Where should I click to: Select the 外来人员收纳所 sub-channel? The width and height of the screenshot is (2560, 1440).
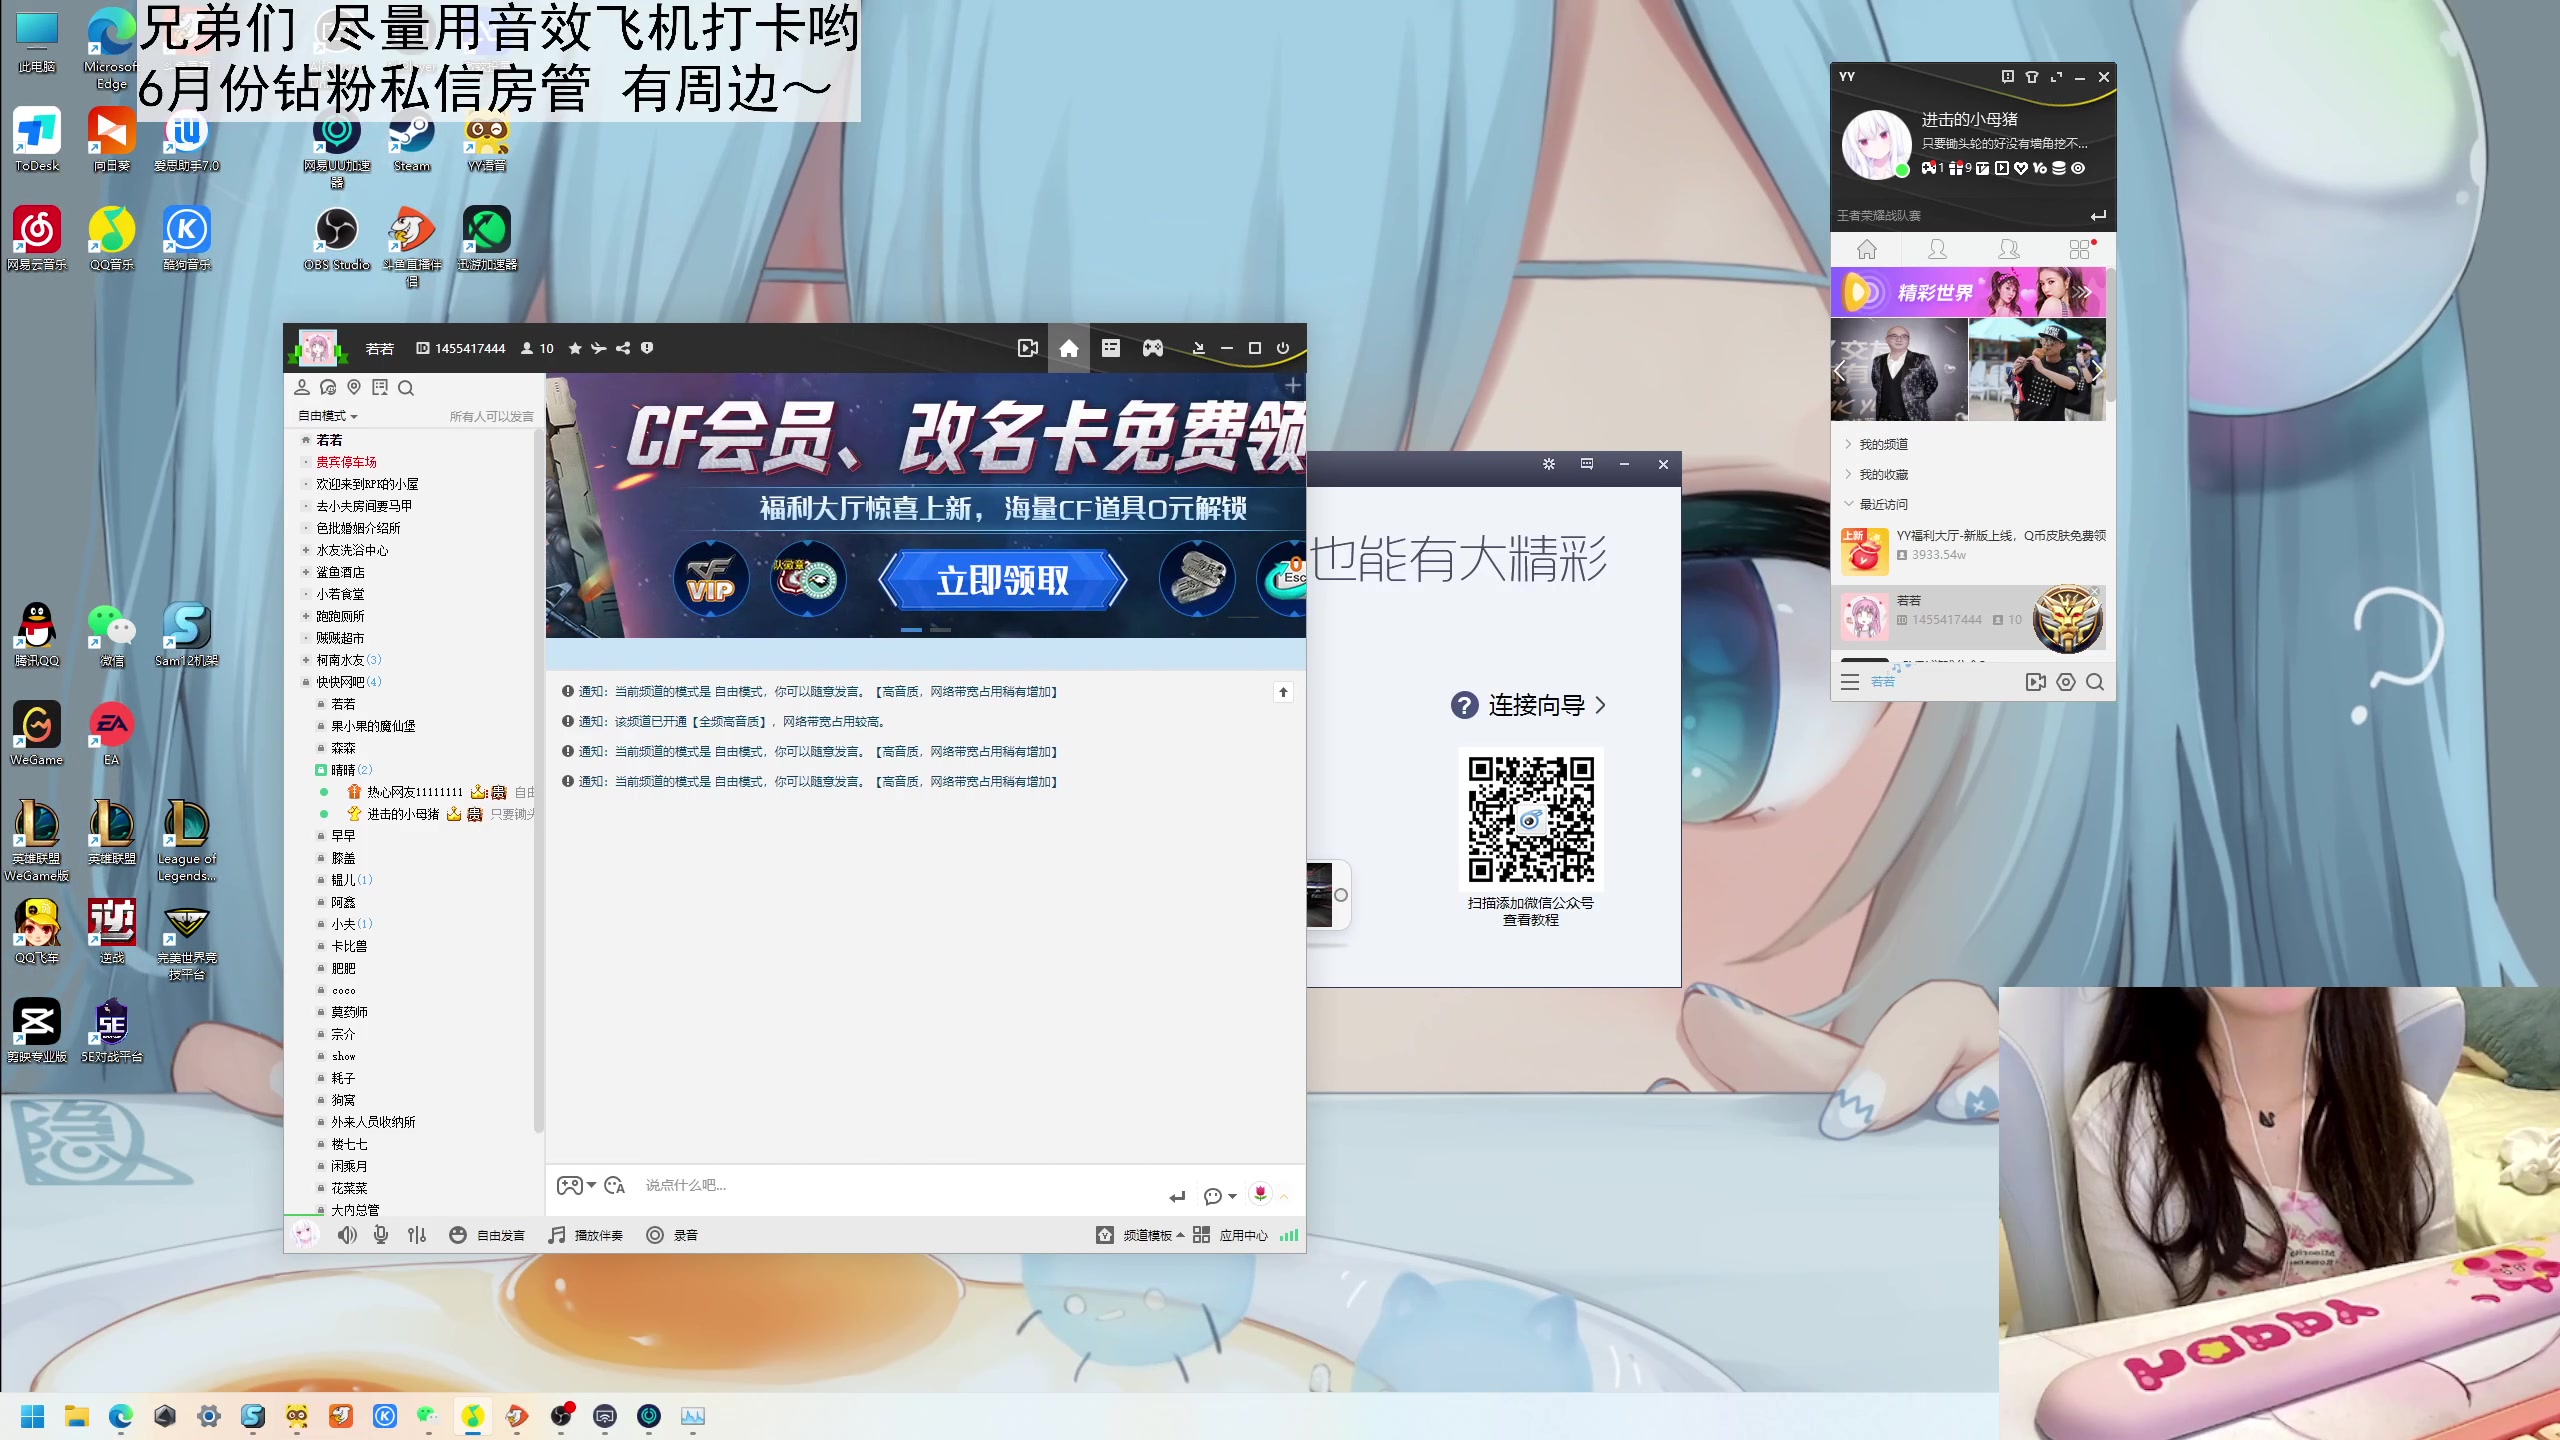point(373,1122)
